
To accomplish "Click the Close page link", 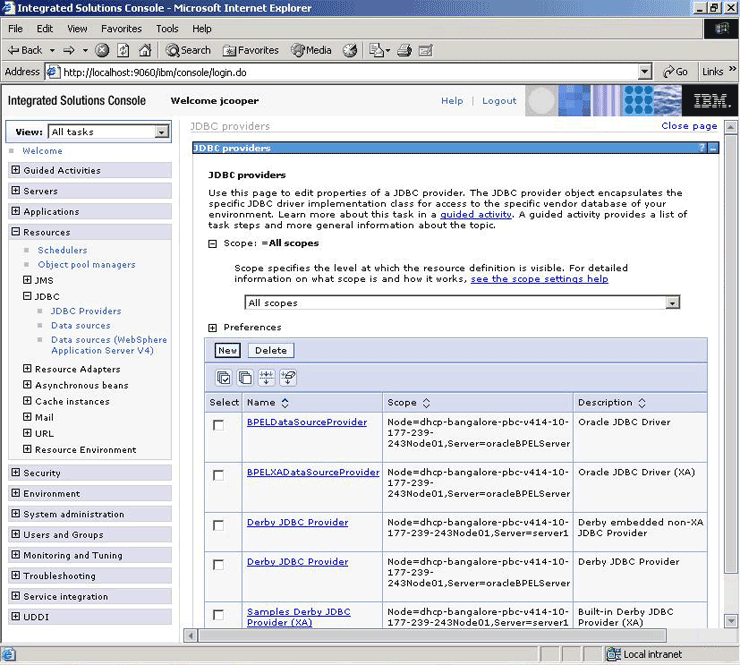I will pos(689,126).
